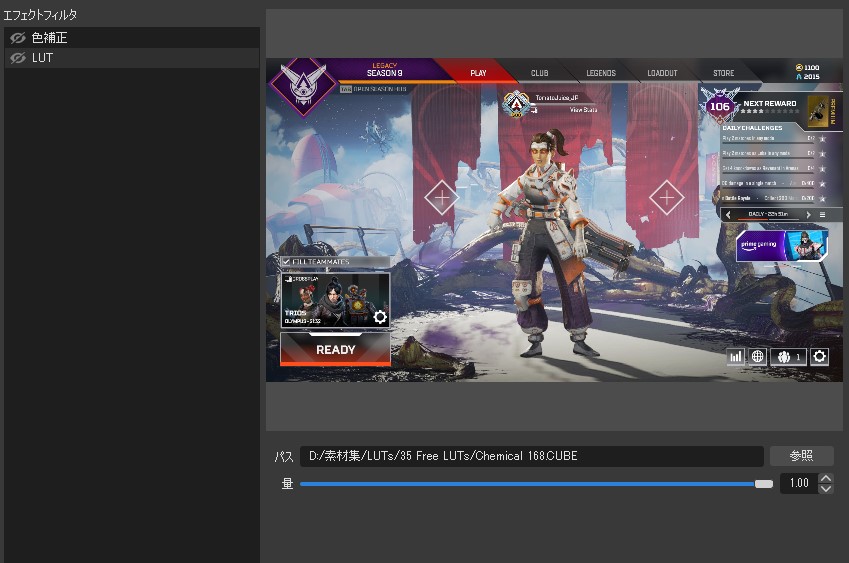Open the stats bar chart icon

click(736, 356)
